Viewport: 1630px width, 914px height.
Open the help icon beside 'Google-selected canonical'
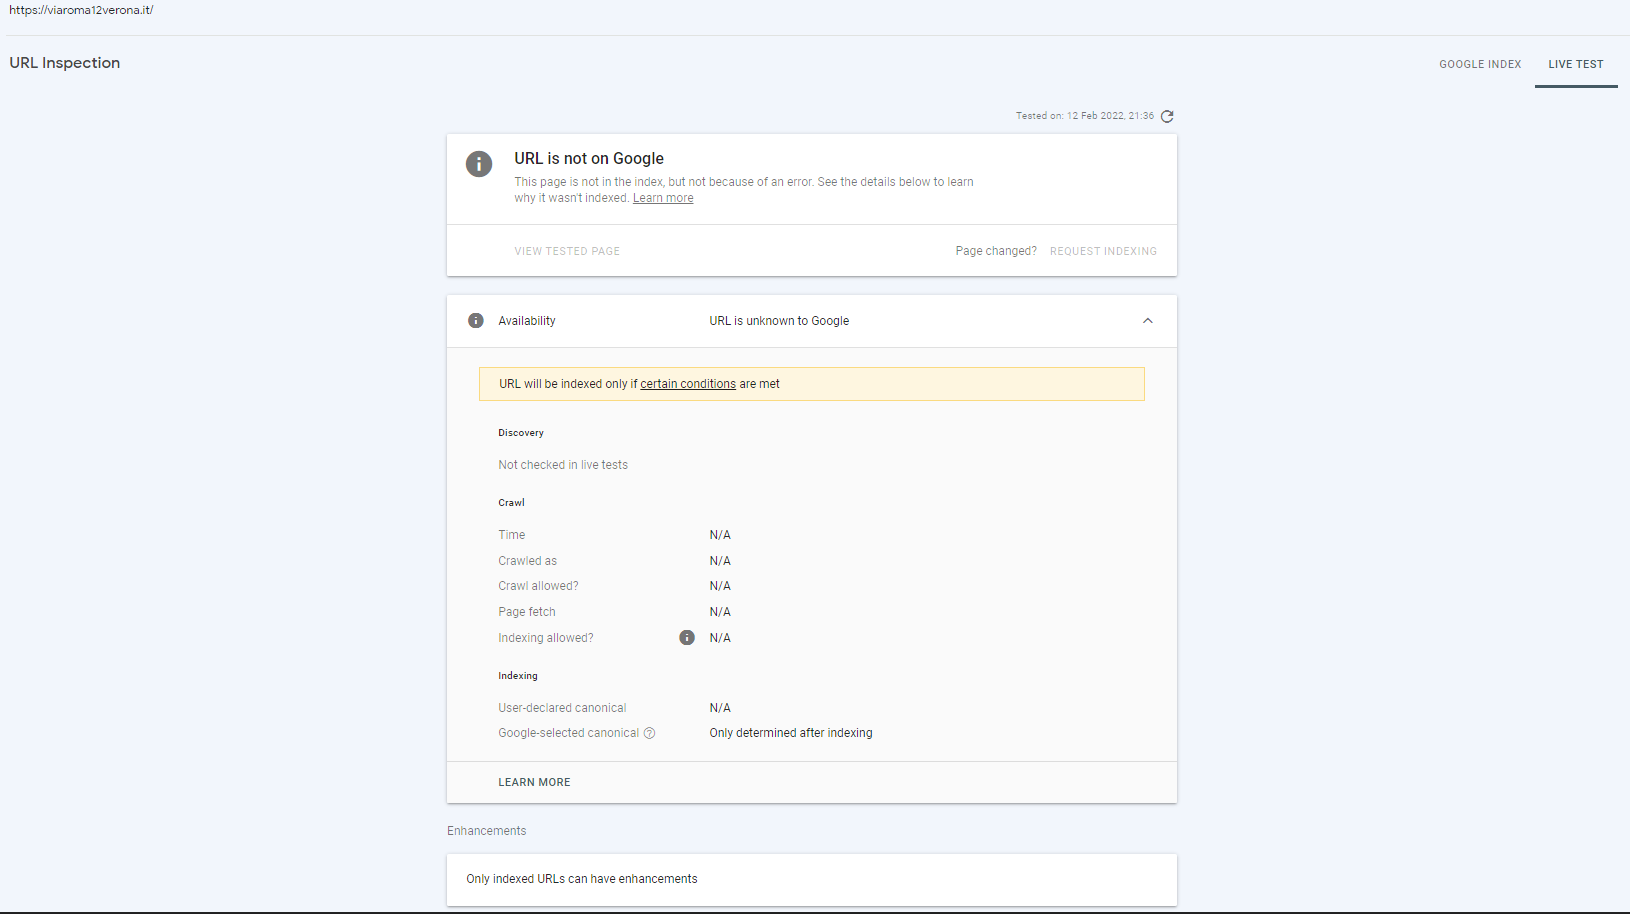pyautogui.click(x=649, y=733)
